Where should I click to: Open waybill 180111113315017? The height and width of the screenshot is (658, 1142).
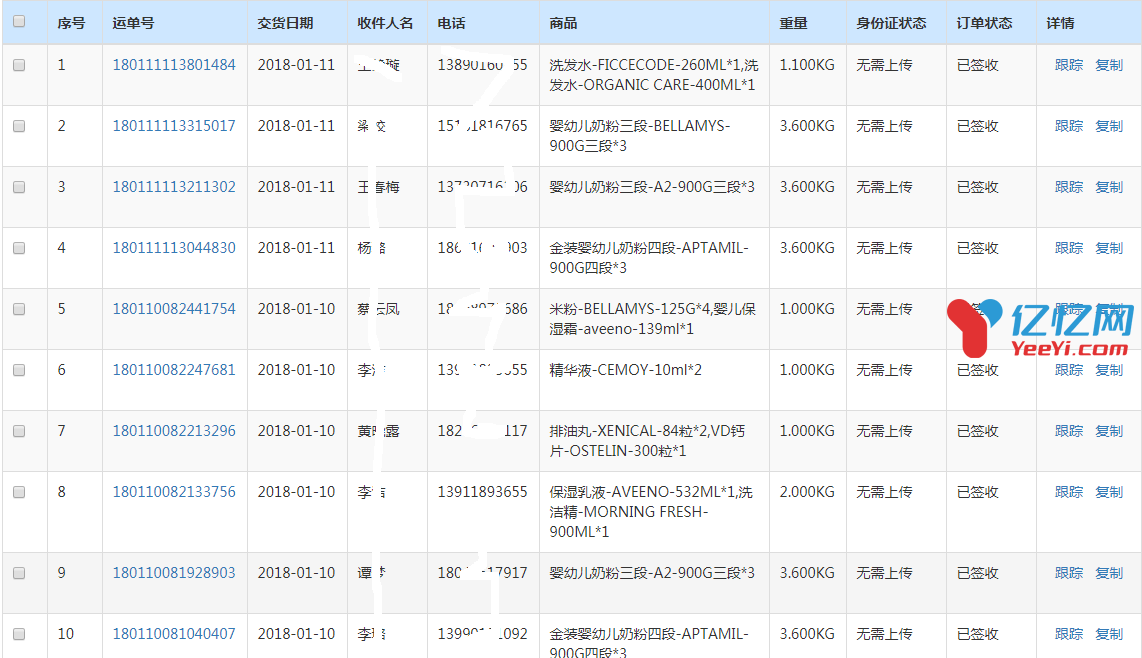174,126
